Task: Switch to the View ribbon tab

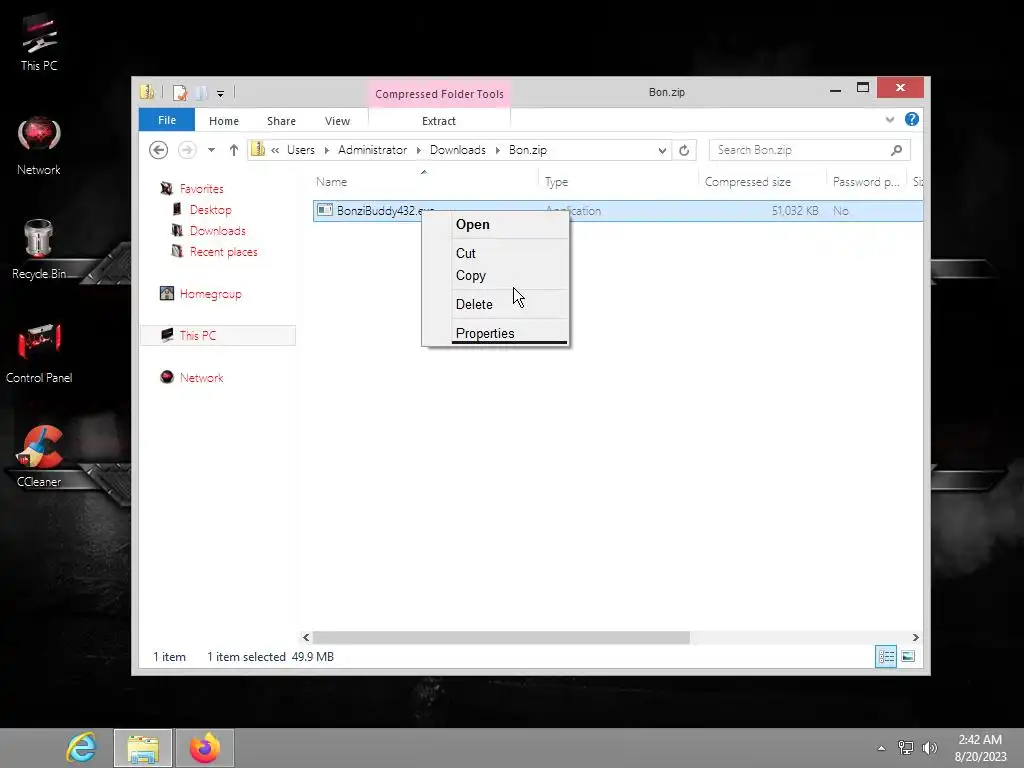Action: click(338, 121)
